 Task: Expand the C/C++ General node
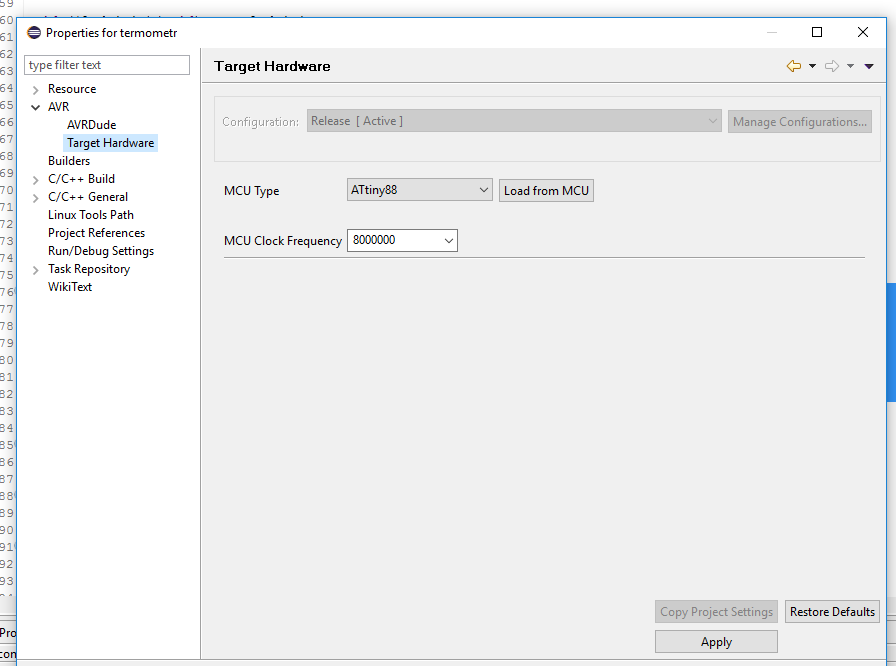tap(36, 198)
